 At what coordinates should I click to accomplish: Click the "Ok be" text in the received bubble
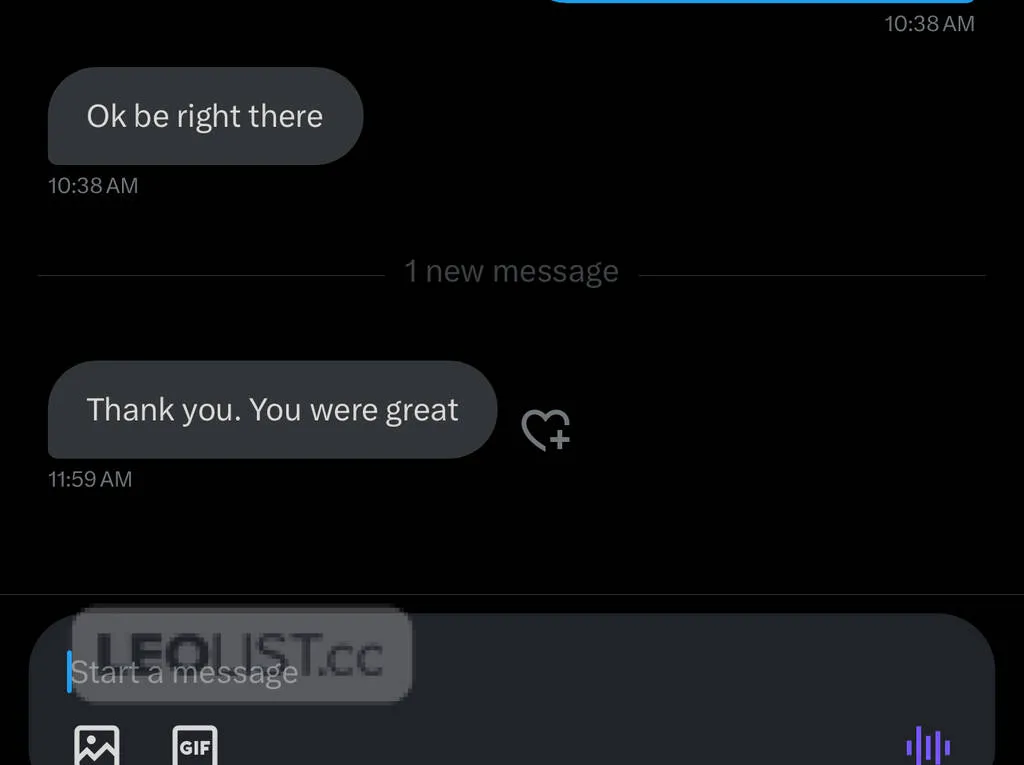click(x=128, y=116)
